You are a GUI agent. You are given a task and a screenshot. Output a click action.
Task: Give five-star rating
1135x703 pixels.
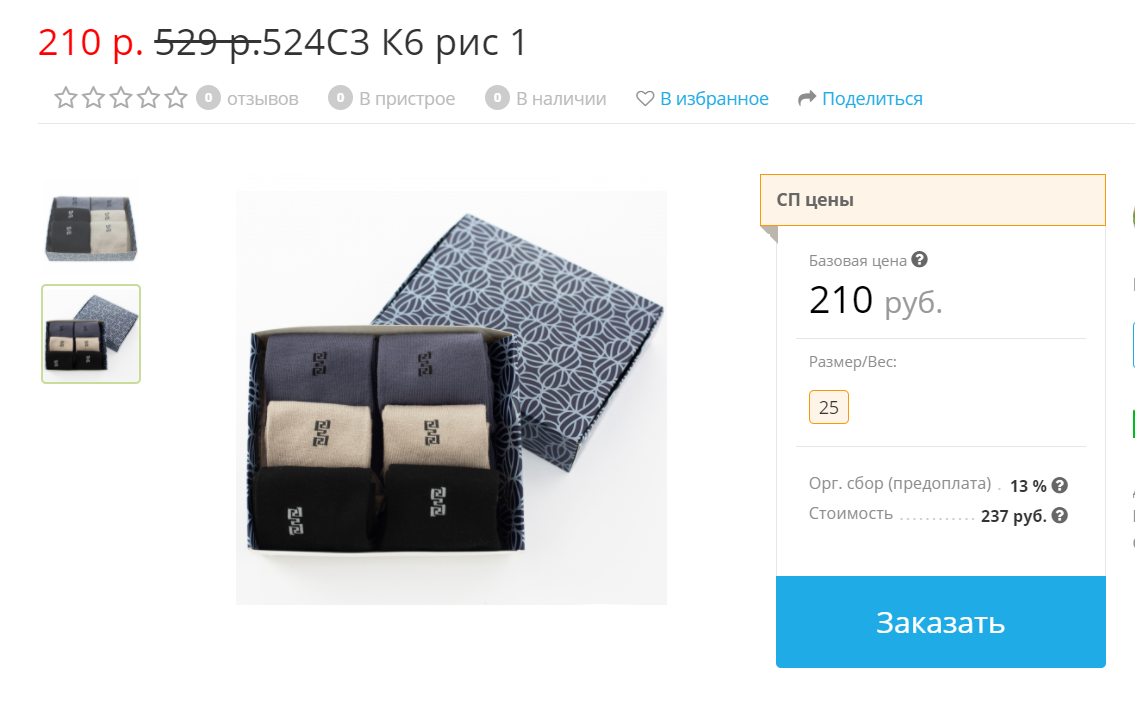pos(176,98)
